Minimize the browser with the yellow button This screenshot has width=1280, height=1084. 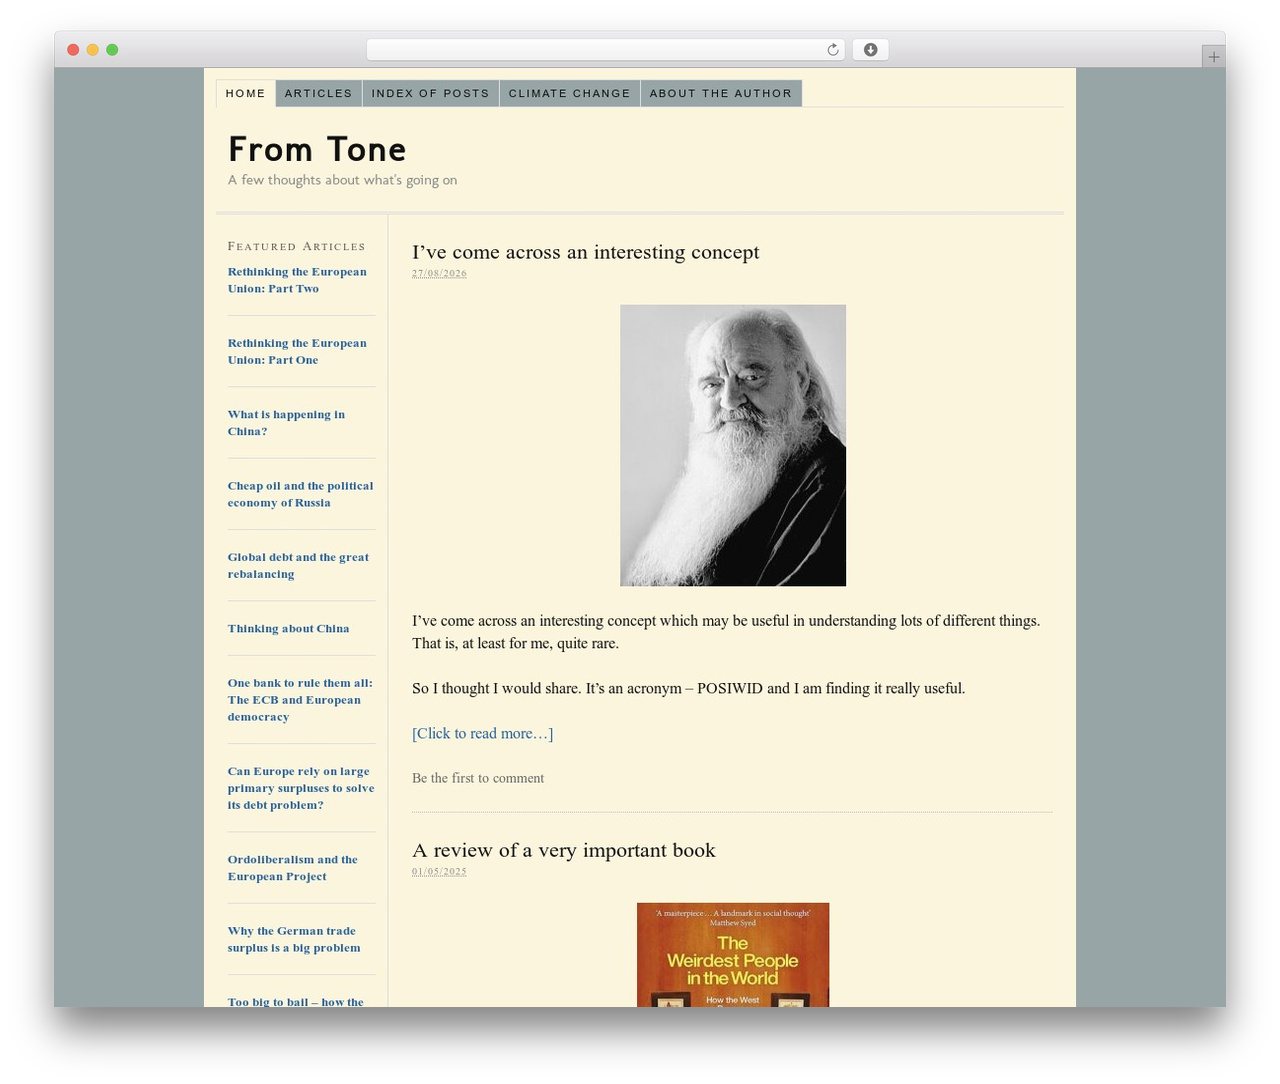pos(93,50)
